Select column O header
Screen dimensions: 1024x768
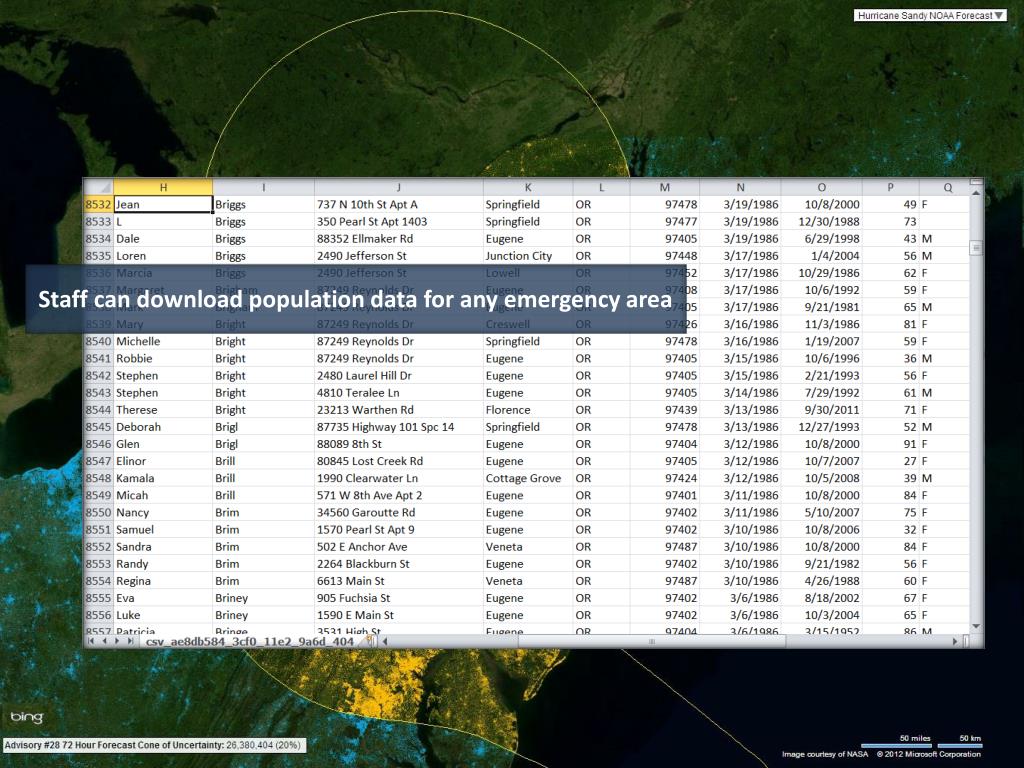821,187
